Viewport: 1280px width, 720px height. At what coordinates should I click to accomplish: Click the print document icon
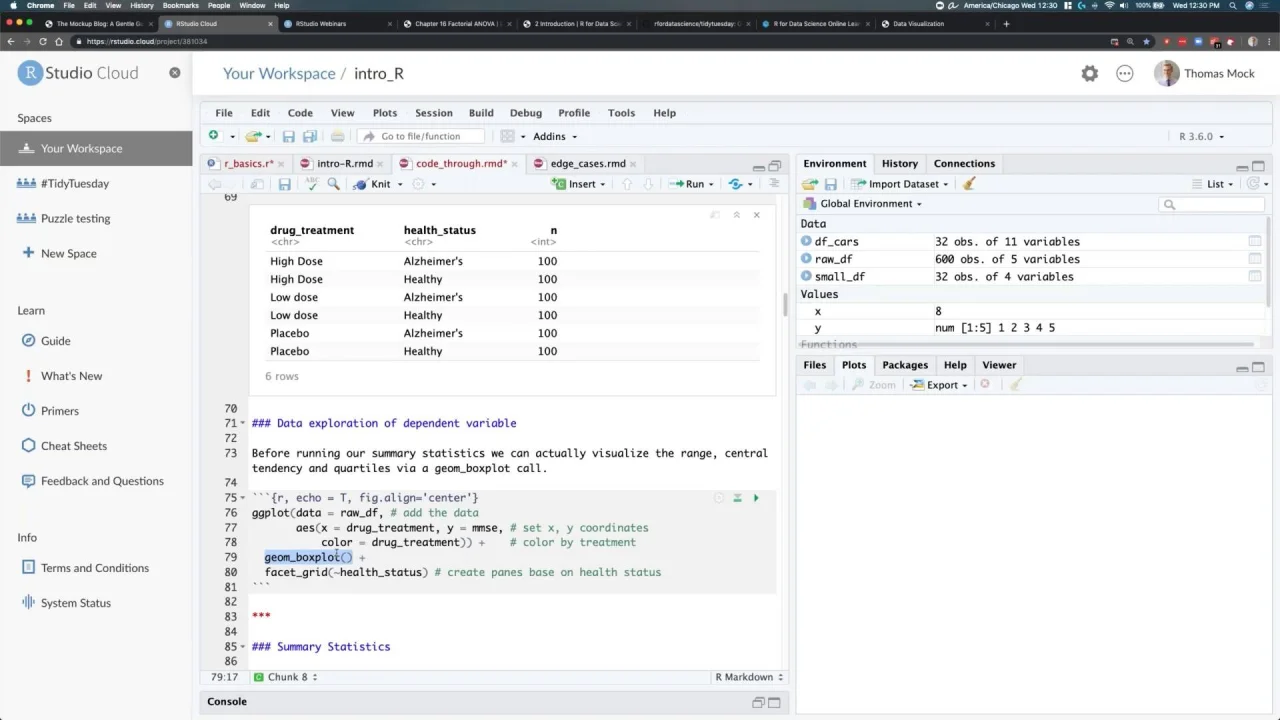tap(337, 137)
